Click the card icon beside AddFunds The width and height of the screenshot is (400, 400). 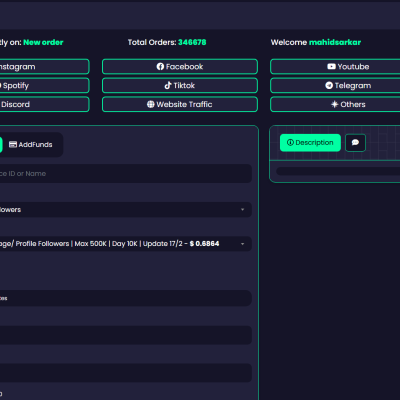[x=13, y=144]
